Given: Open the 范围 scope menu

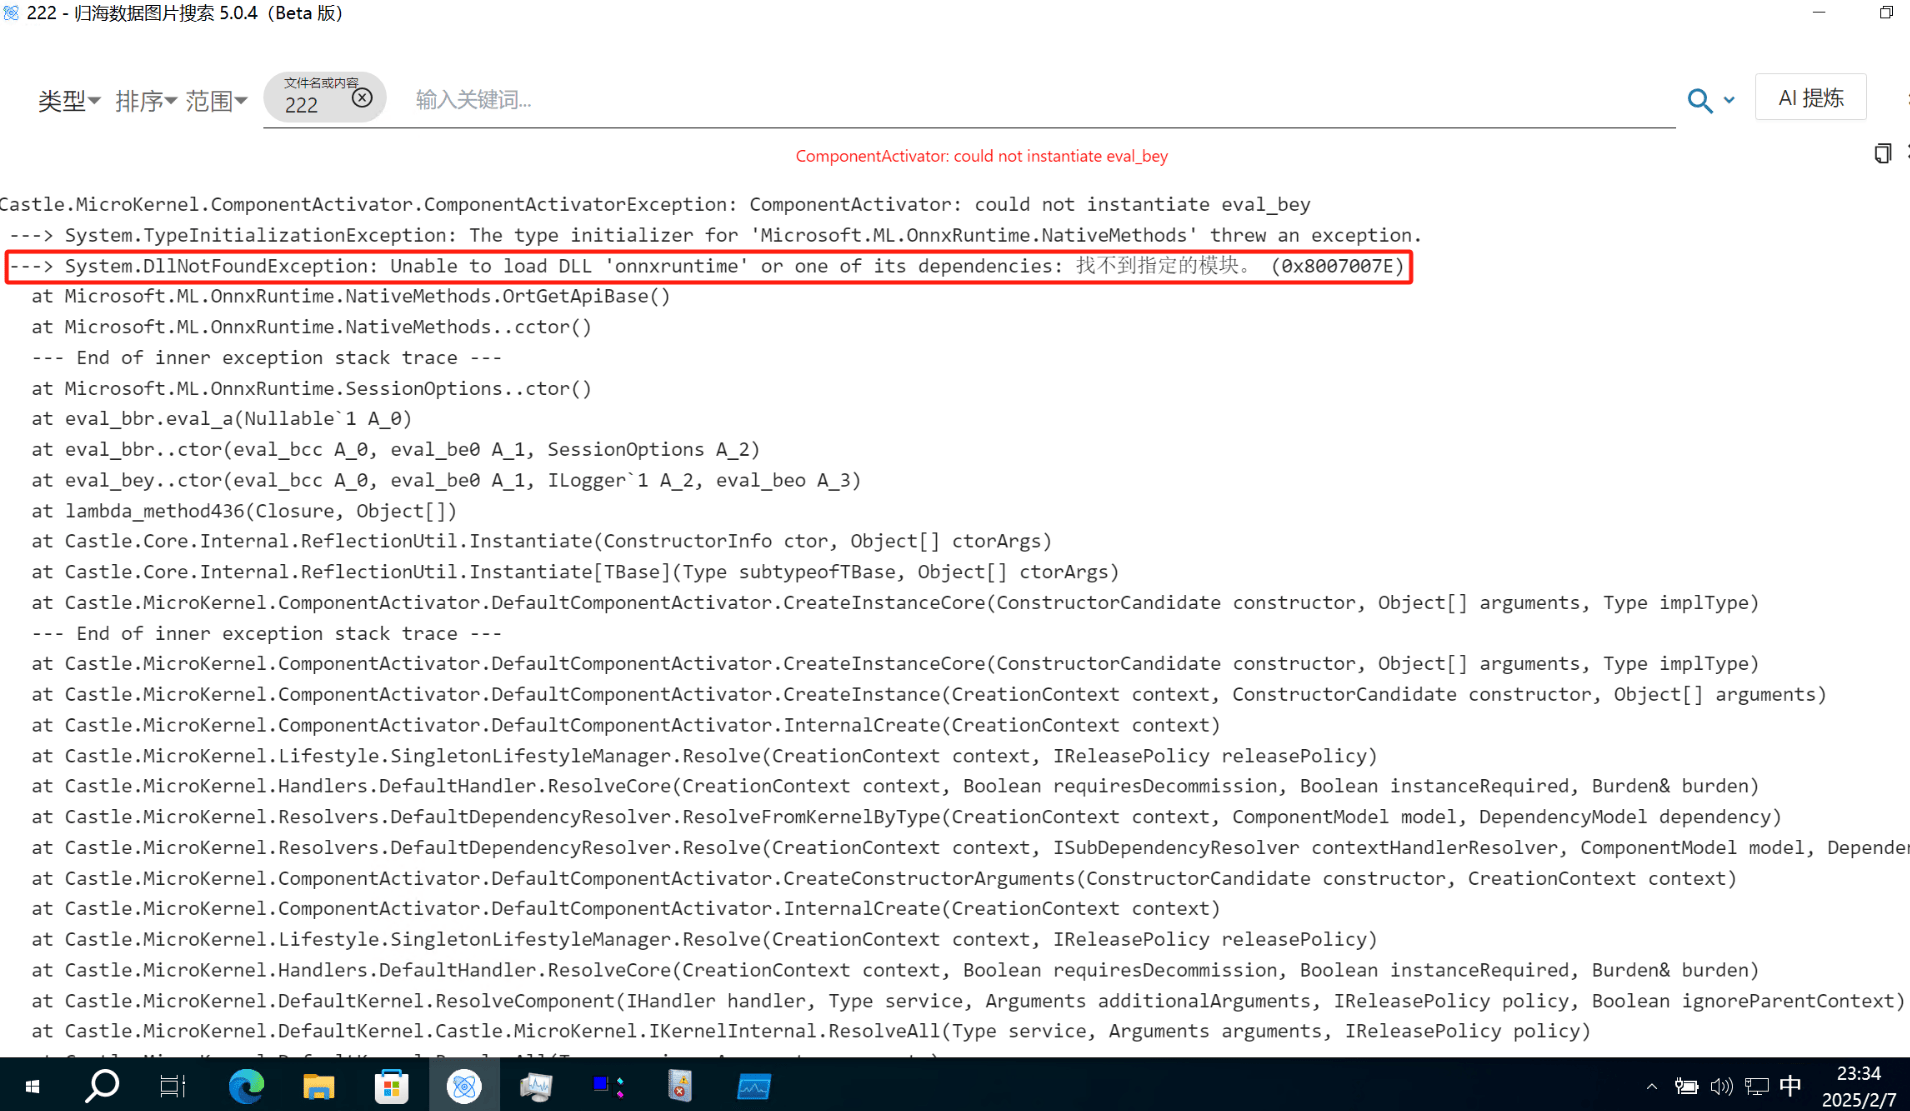Looking at the screenshot, I should point(217,100).
